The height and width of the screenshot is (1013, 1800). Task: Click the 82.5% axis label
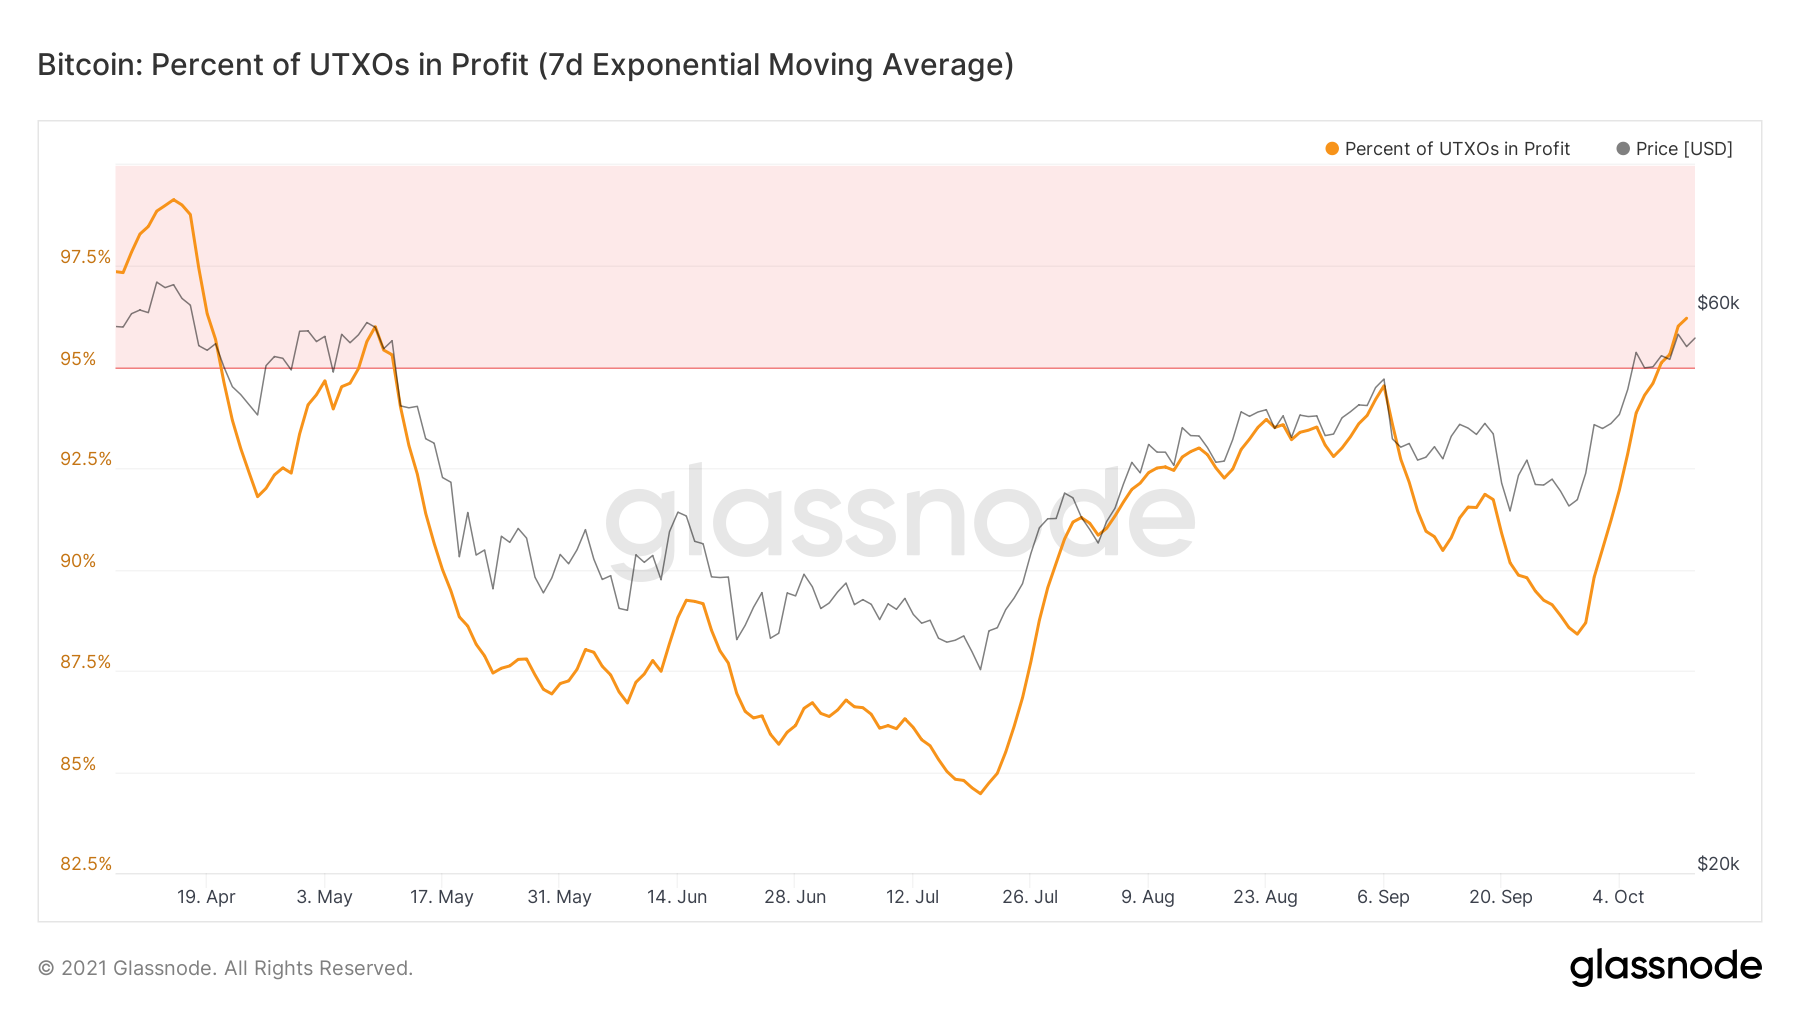point(86,864)
